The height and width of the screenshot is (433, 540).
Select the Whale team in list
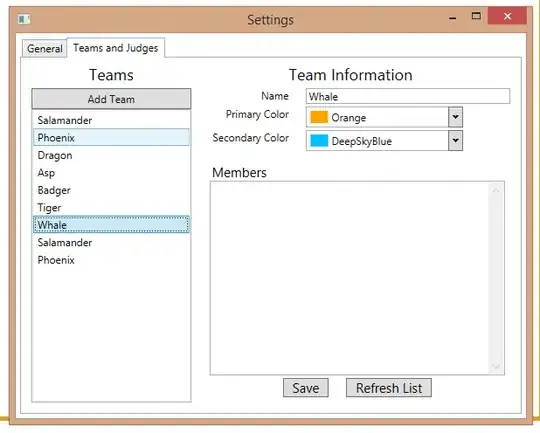[111, 225]
